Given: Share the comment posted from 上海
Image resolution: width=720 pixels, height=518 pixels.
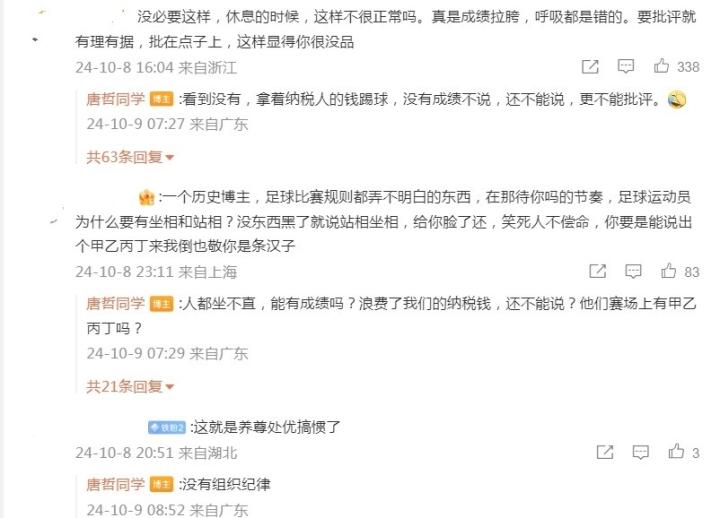Looking at the screenshot, I should (x=597, y=271).
